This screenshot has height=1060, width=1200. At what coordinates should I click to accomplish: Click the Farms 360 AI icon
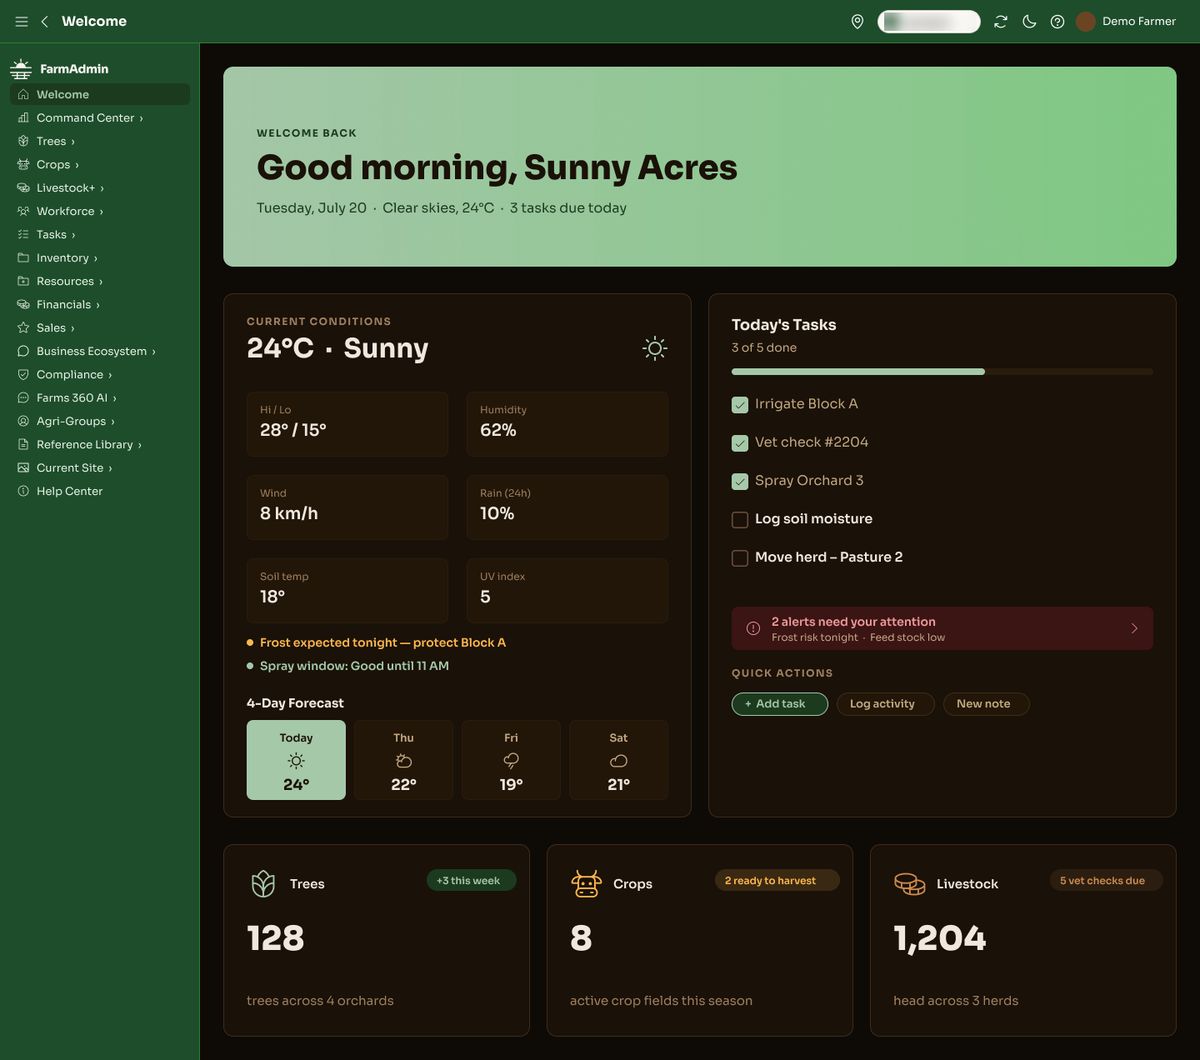[24, 397]
